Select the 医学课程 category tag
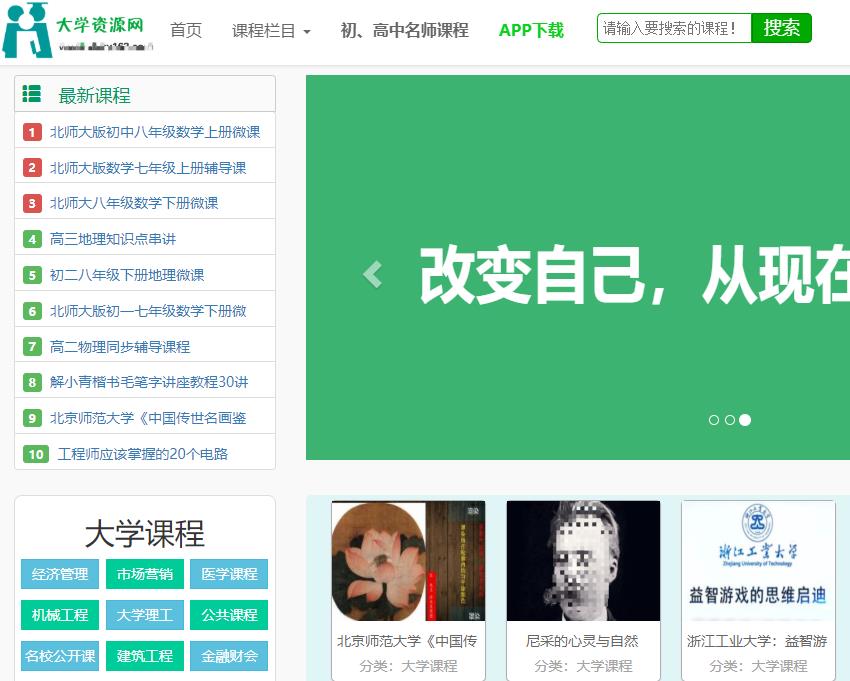The image size is (850, 681). [x=230, y=574]
